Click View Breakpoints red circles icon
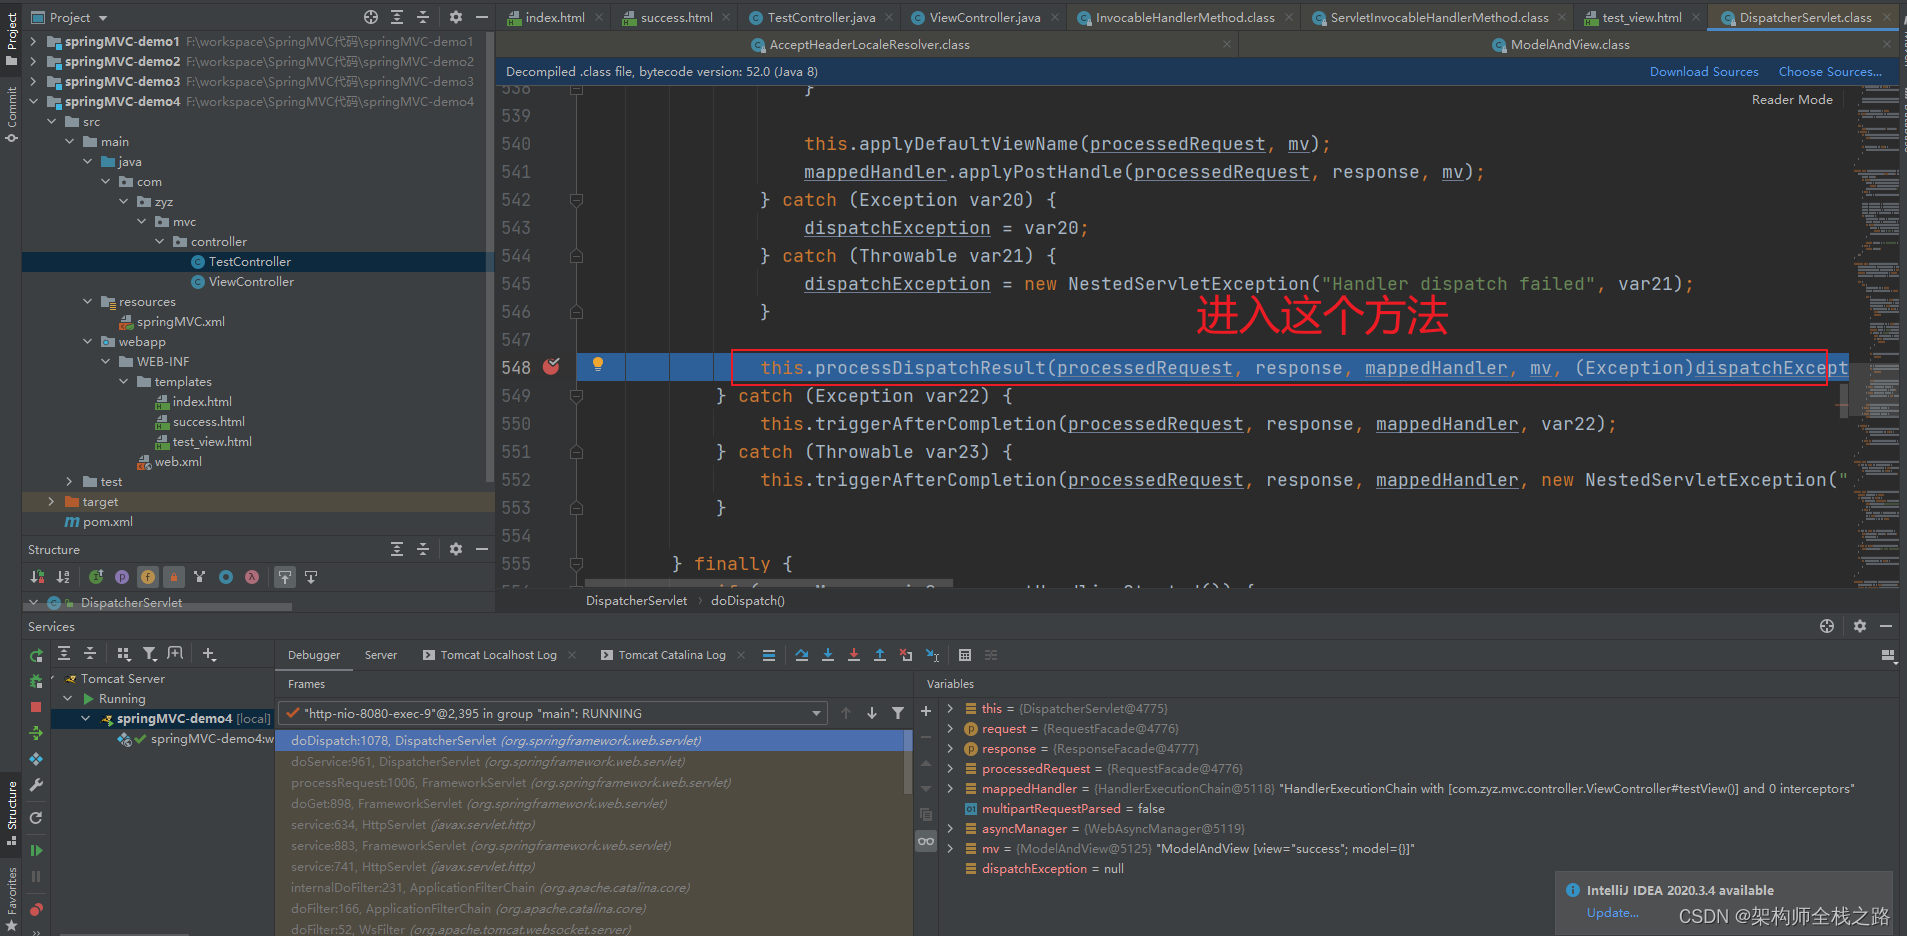 pos(36,909)
